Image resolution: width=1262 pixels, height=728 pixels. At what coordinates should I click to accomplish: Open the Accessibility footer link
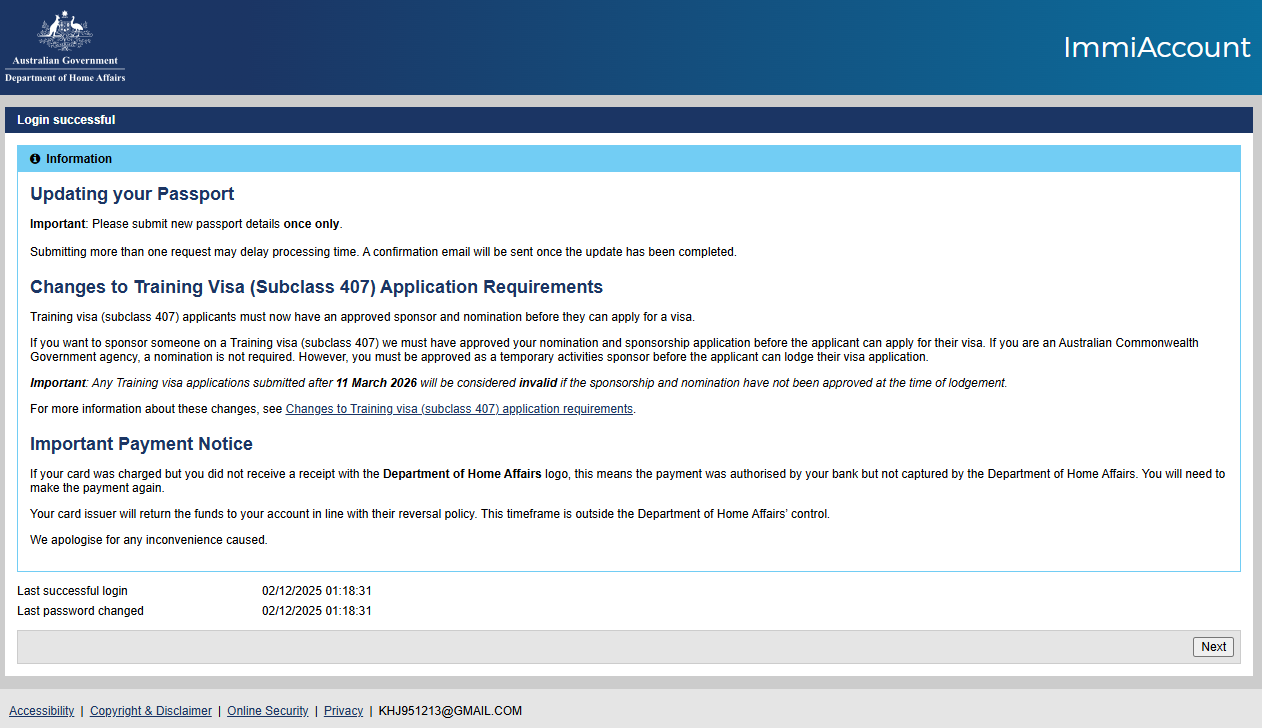click(42, 711)
